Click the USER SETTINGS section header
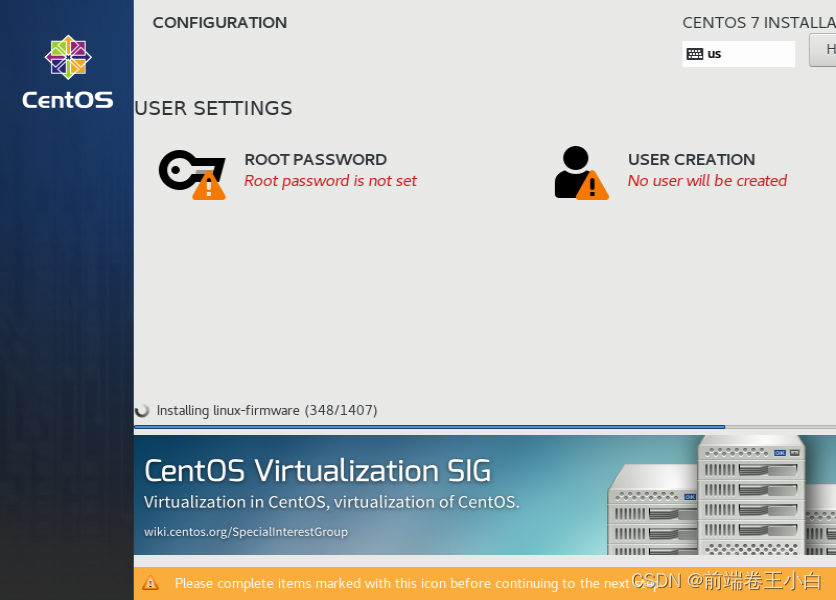 tap(212, 108)
